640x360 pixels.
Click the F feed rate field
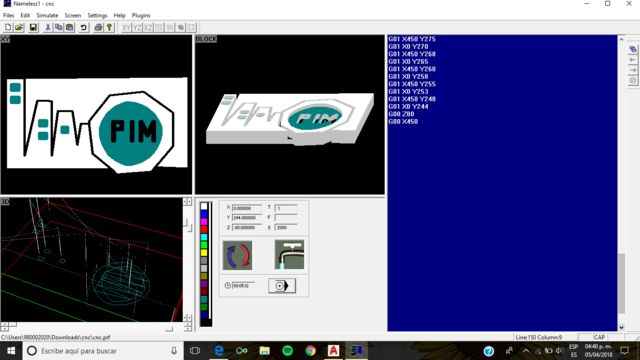point(286,218)
